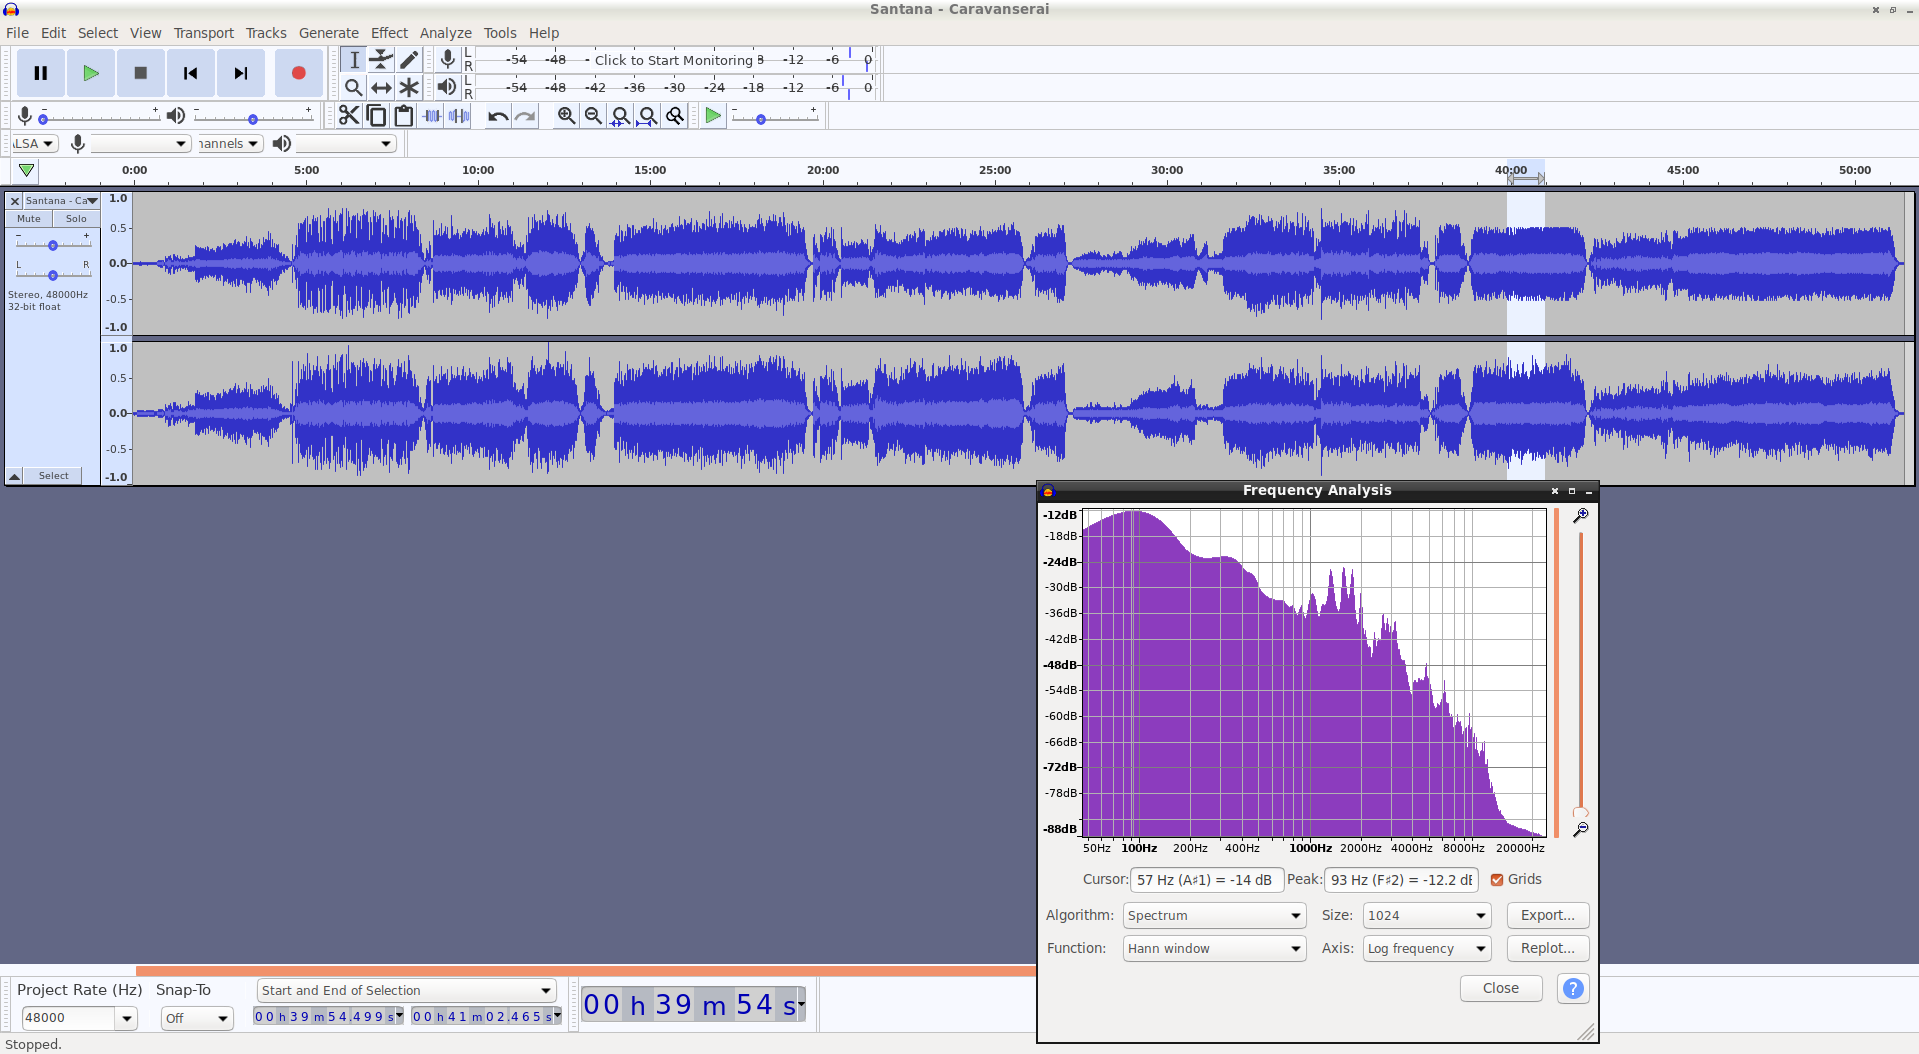Paste with the clipboard icon

point(404,116)
